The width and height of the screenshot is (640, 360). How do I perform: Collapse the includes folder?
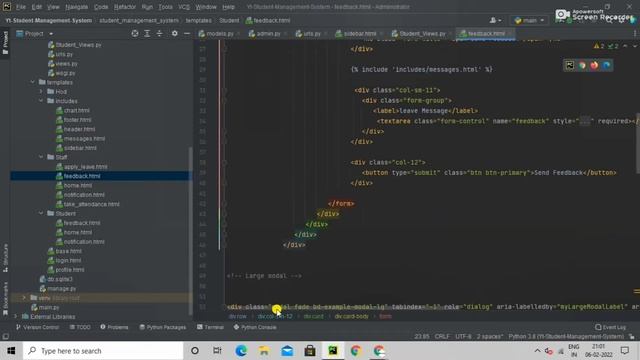[x=41, y=101]
